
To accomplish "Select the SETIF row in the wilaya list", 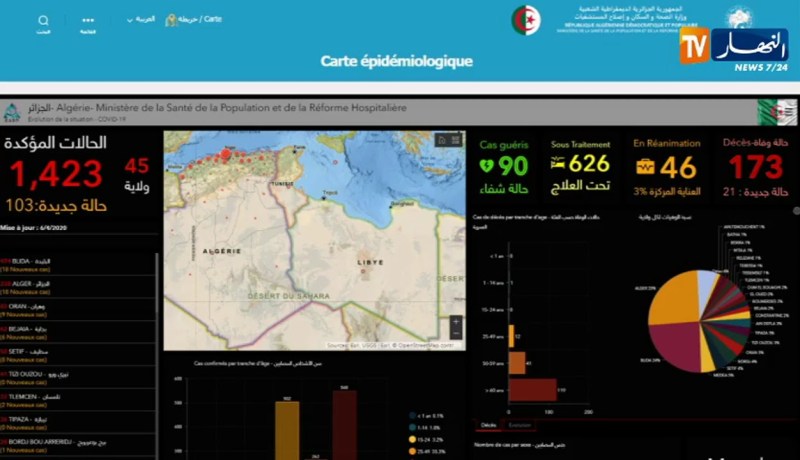I will click(x=78, y=355).
